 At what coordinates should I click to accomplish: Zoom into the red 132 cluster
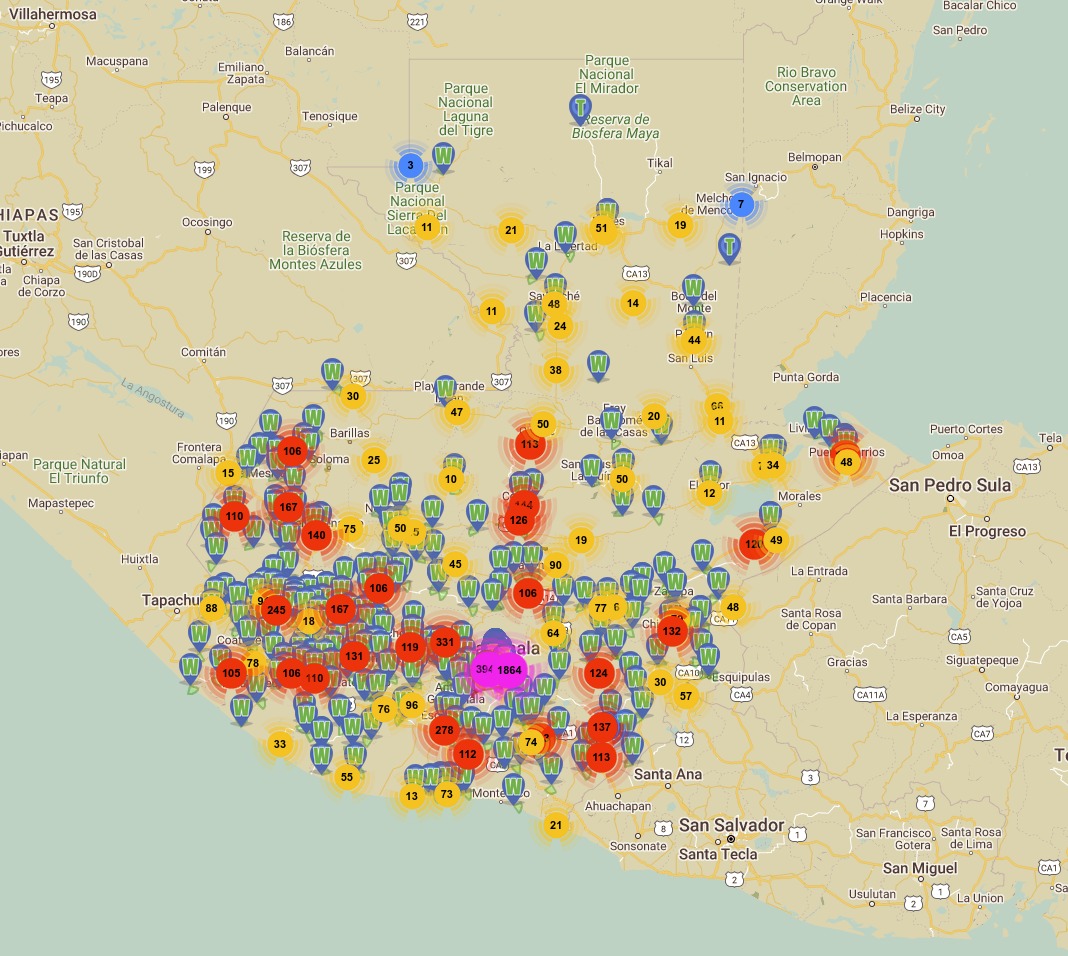[672, 631]
